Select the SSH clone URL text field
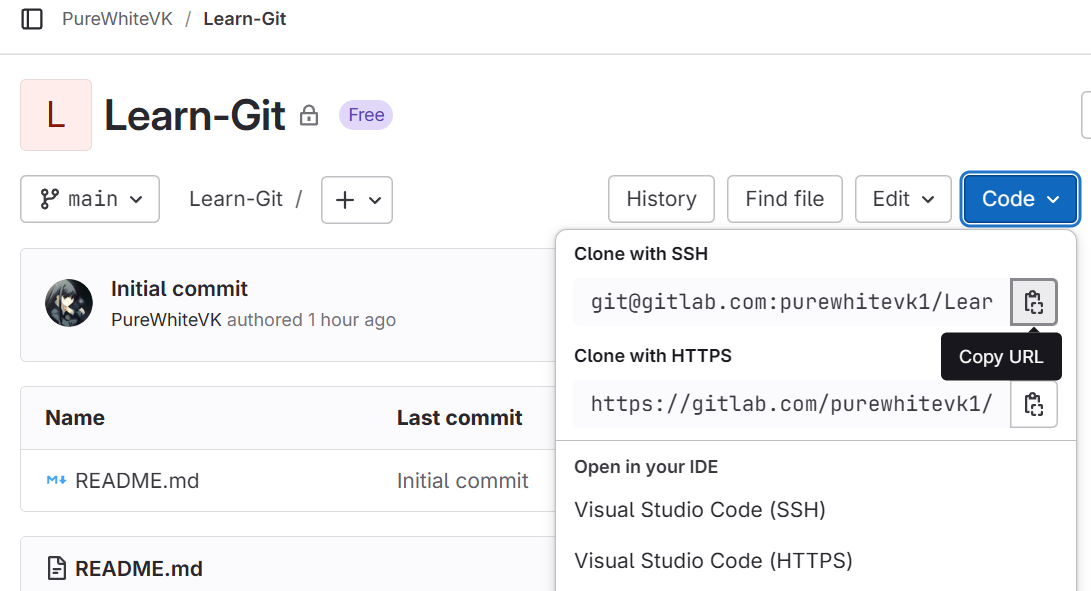The height and width of the screenshot is (591, 1091). pos(791,302)
